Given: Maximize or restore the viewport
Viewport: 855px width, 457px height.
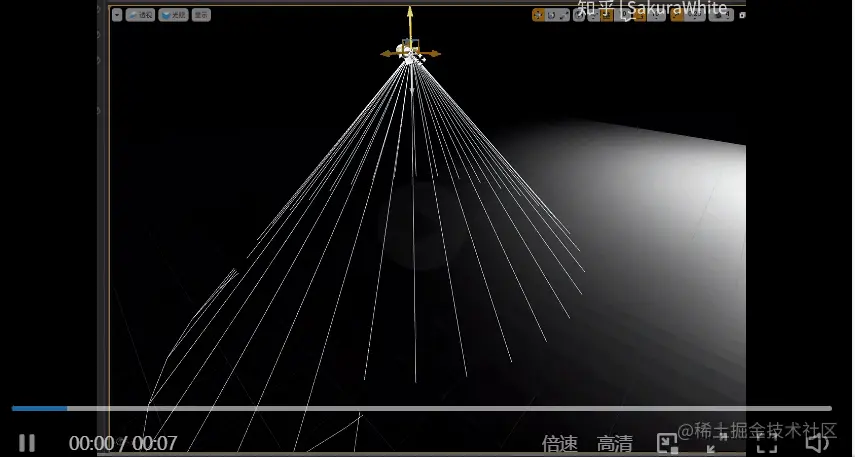Looking at the screenshot, I should 742,15.
